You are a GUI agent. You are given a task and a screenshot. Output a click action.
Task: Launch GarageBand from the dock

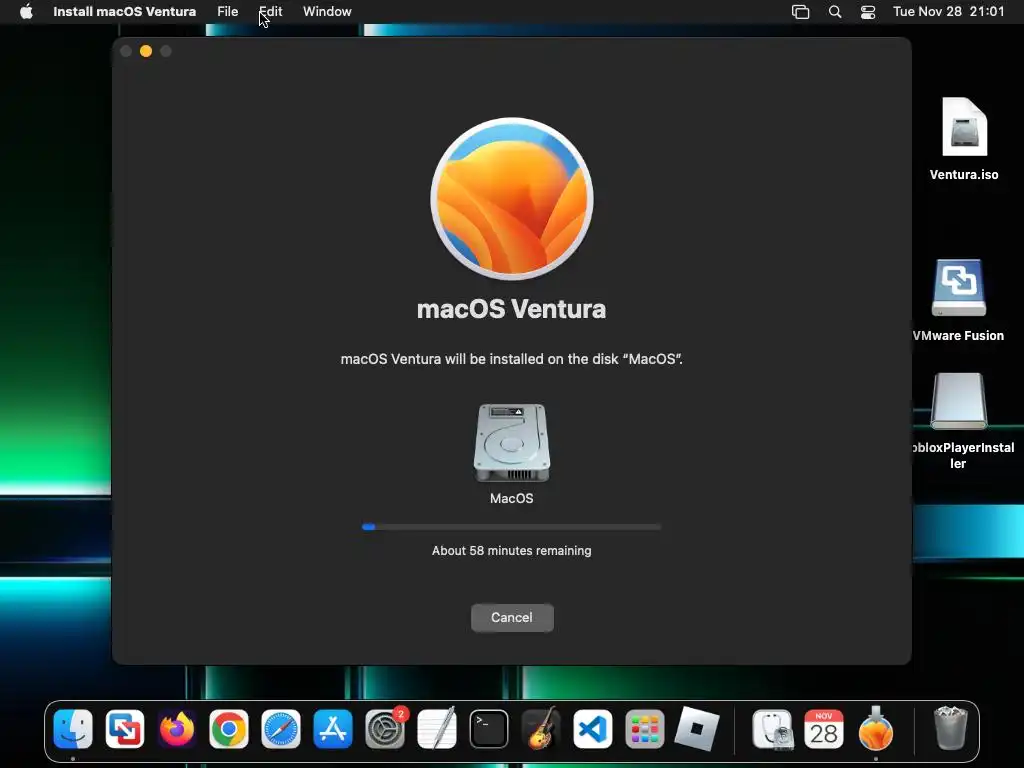(x=541, y=729)
